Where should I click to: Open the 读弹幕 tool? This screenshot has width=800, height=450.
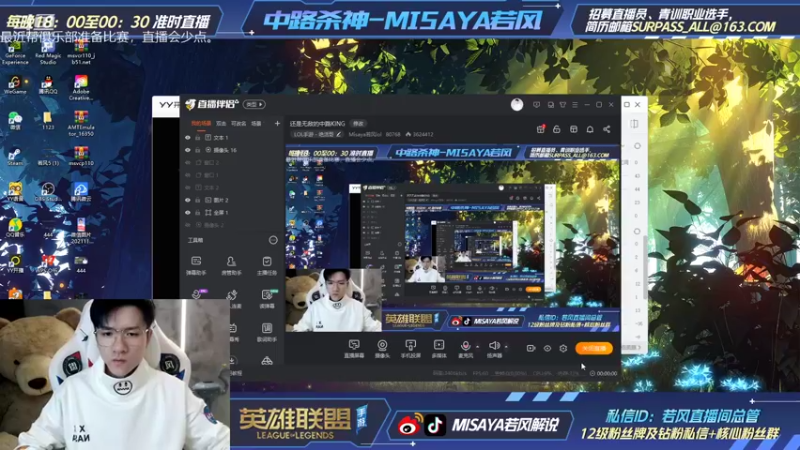[x=267, y=299]
